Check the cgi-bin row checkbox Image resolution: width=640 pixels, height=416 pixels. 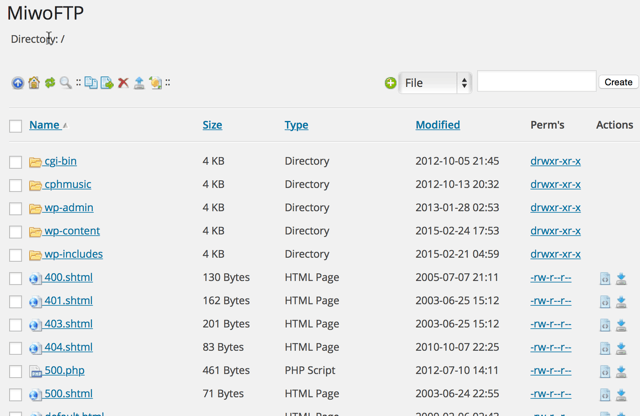tap(16, 162)
